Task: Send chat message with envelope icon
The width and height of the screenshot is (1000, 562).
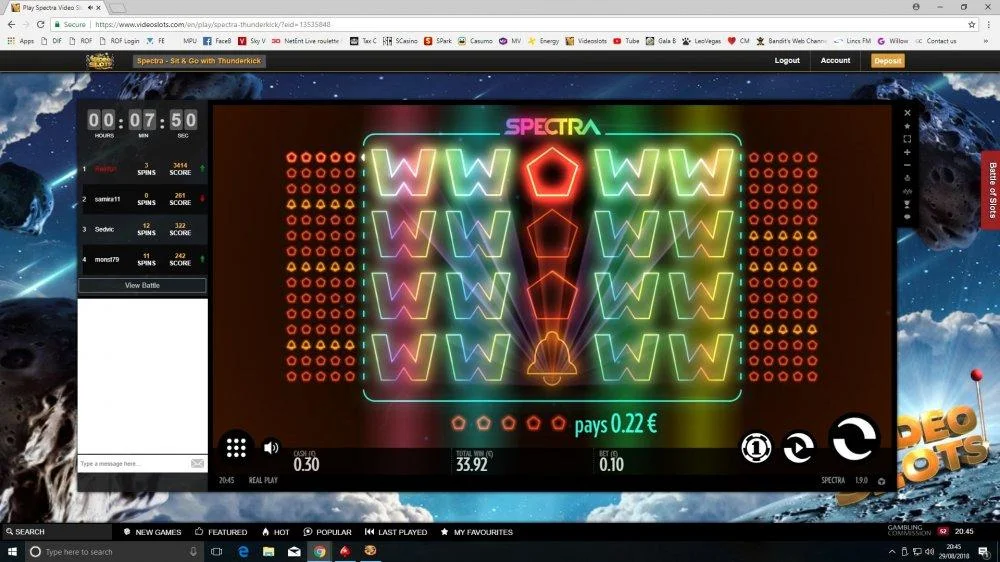Action: 198,463
